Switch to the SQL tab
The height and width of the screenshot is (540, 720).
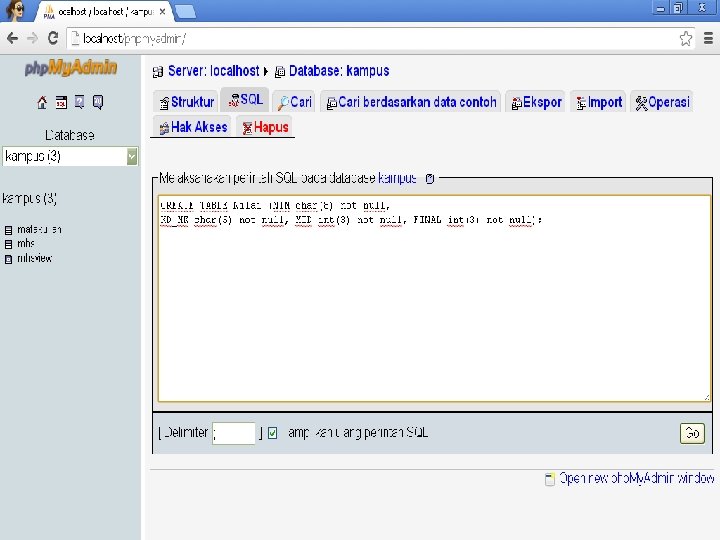coord(245,100)
